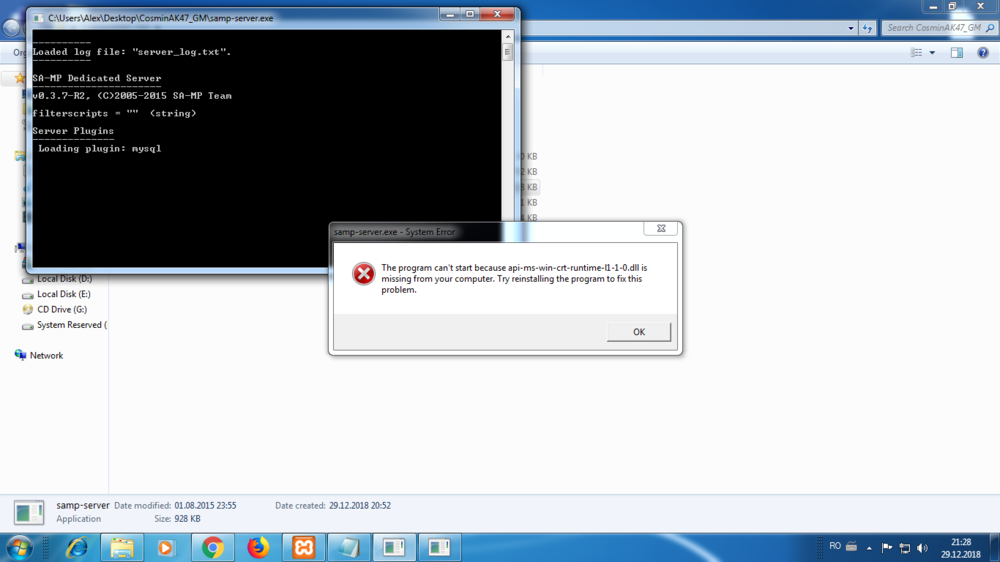Image resolution: width=1000 pixels, height=562 pixels.
Task: Click the Size value 928 KB
Action: click(187, 519)
